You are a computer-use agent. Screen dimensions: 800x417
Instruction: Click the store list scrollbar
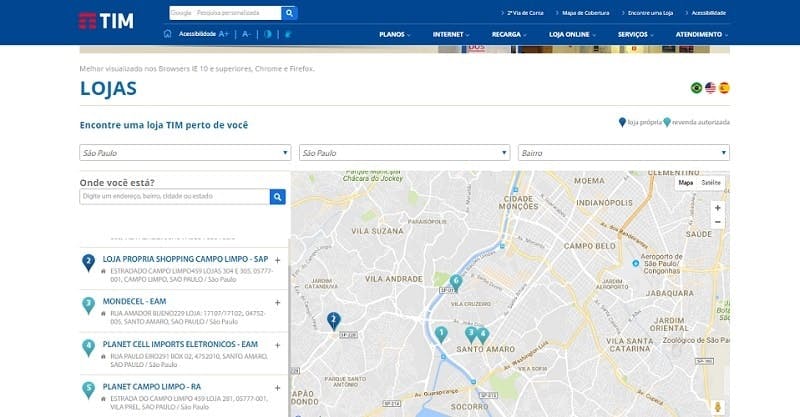(289, 327)
